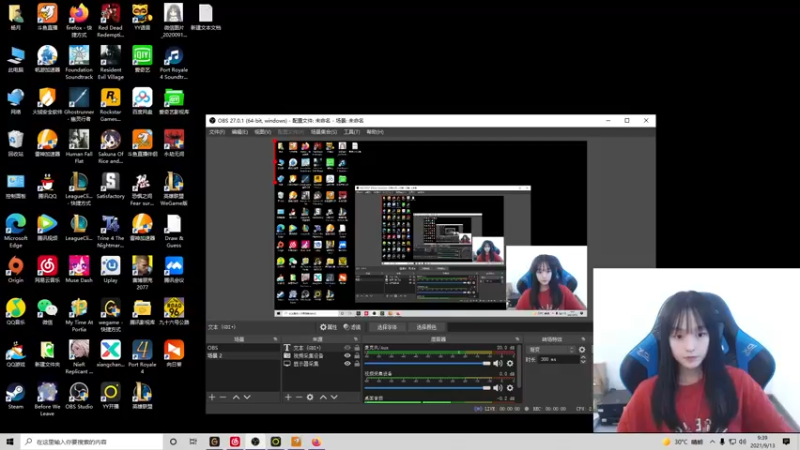Open Muse Dash desktop shortcut
Viewport: 800px width, 450px height.
[x=79, y=270]
